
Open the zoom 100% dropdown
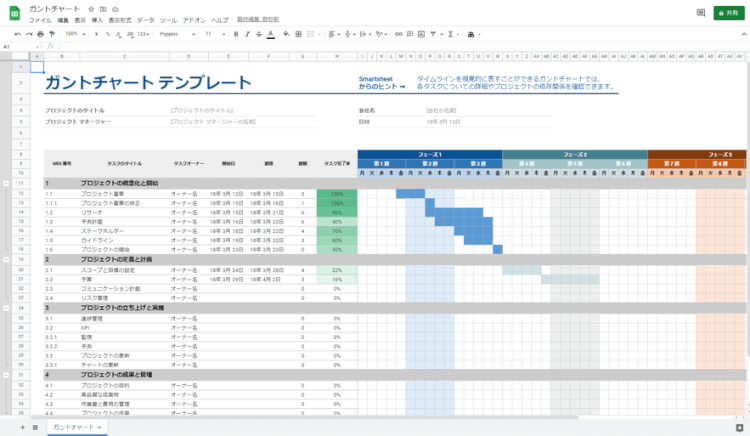pyautogui.click(x=75, y=33)
